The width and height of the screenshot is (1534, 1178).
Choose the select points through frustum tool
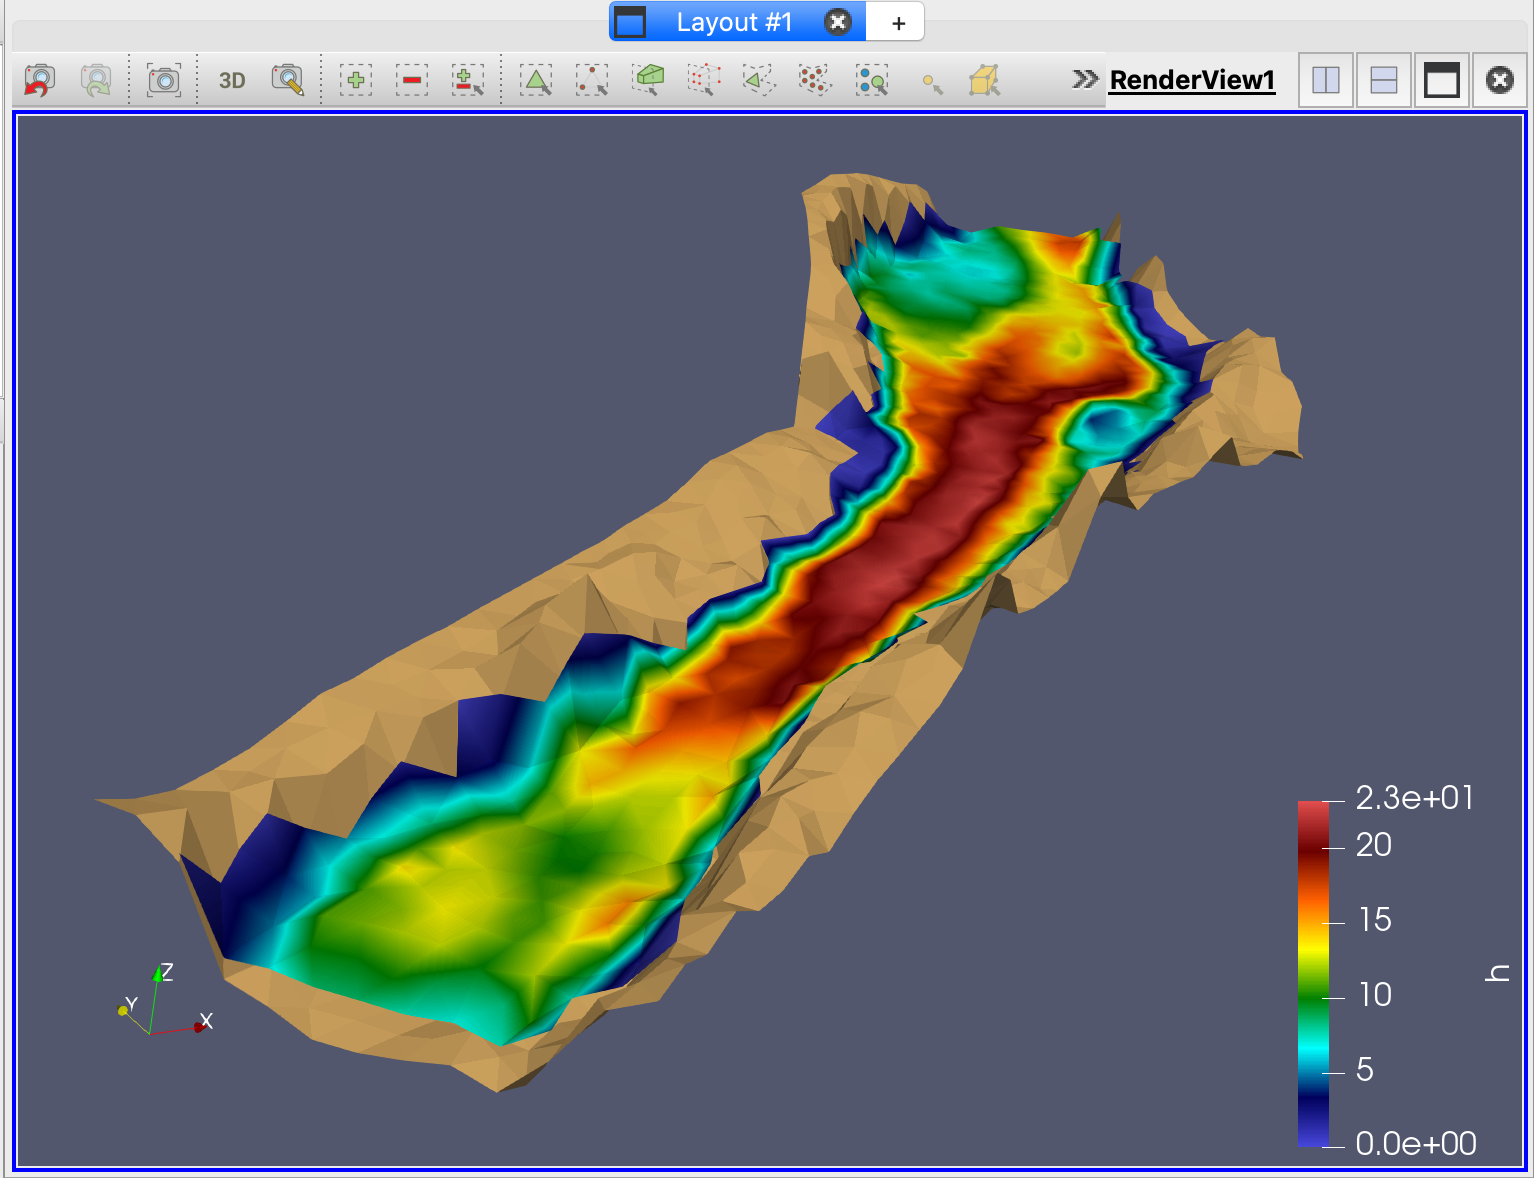tap(704, 80)
